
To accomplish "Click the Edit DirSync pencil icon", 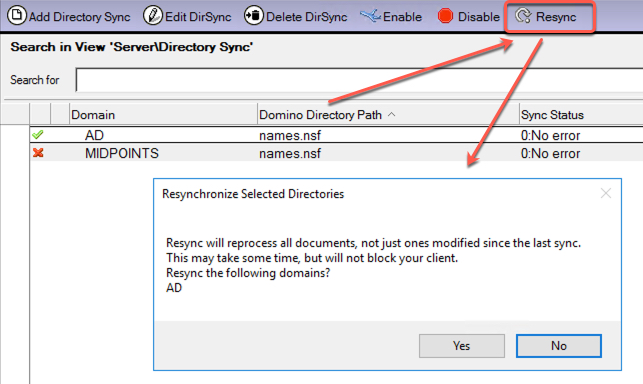I will [x=153, y=16].
